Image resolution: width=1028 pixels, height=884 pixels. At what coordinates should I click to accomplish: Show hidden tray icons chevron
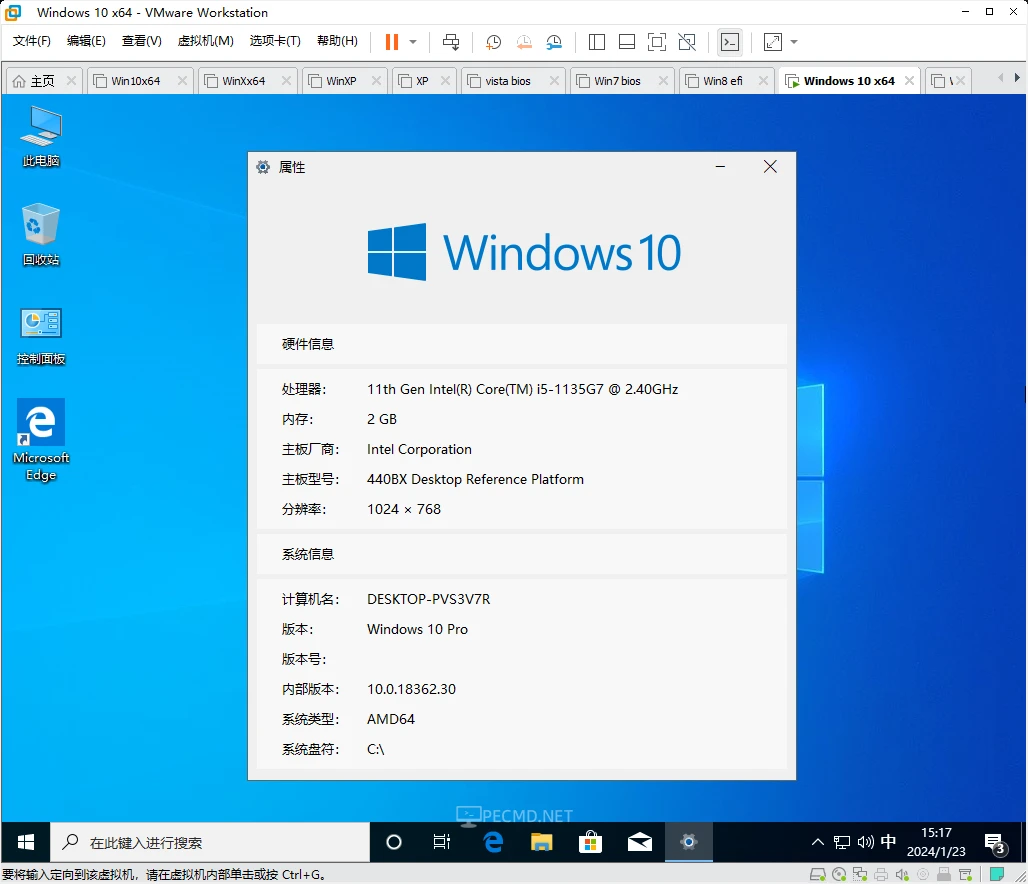pos(818,842)
